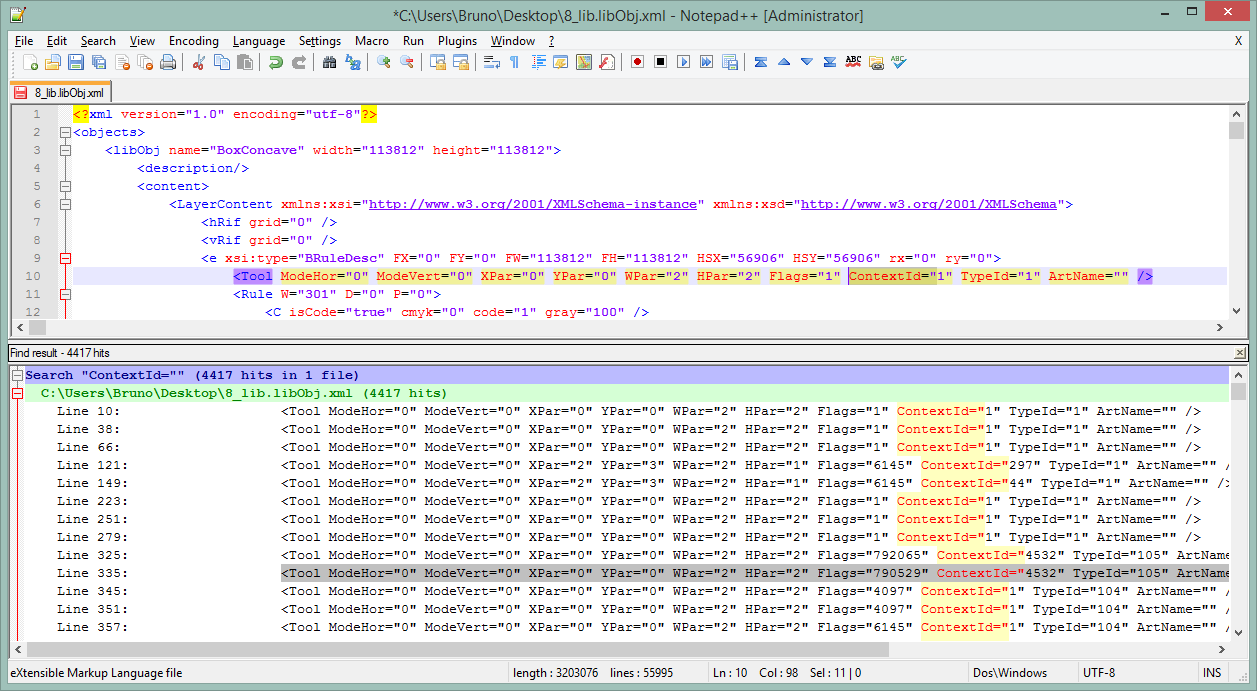Show the Function List panel

(607, 62)
